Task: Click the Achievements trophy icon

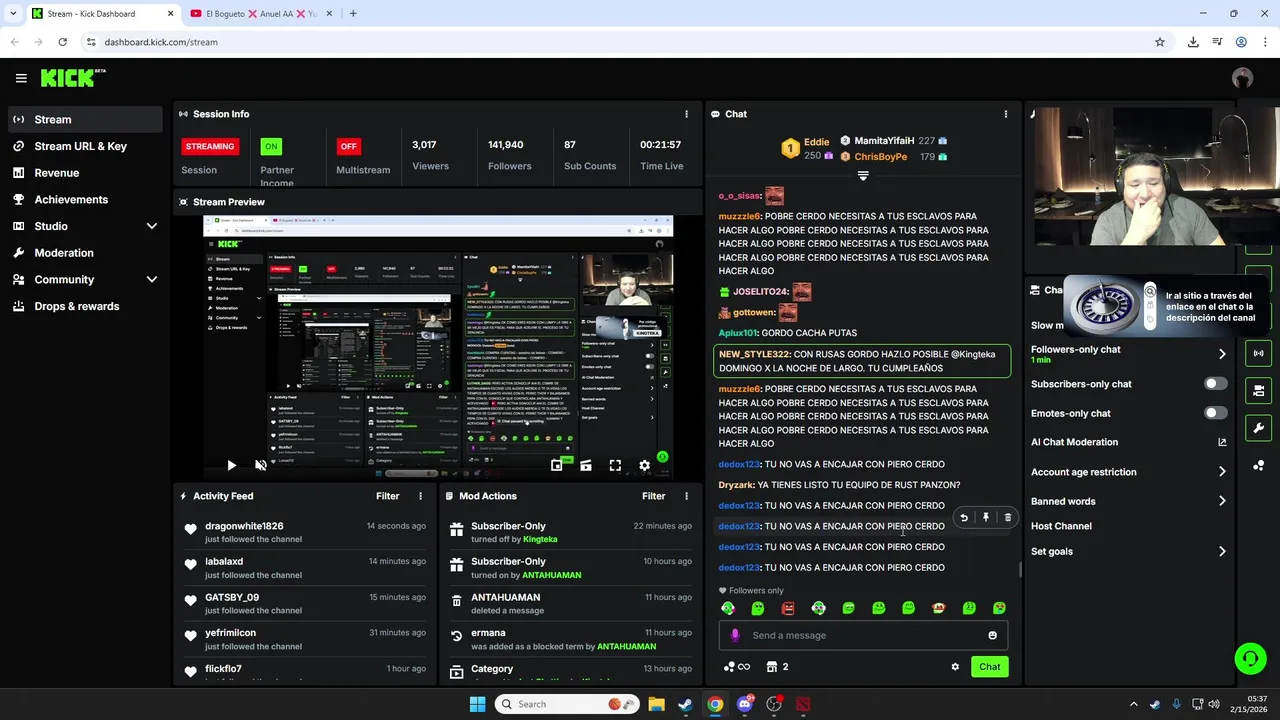Action: (x=19, y=199)
